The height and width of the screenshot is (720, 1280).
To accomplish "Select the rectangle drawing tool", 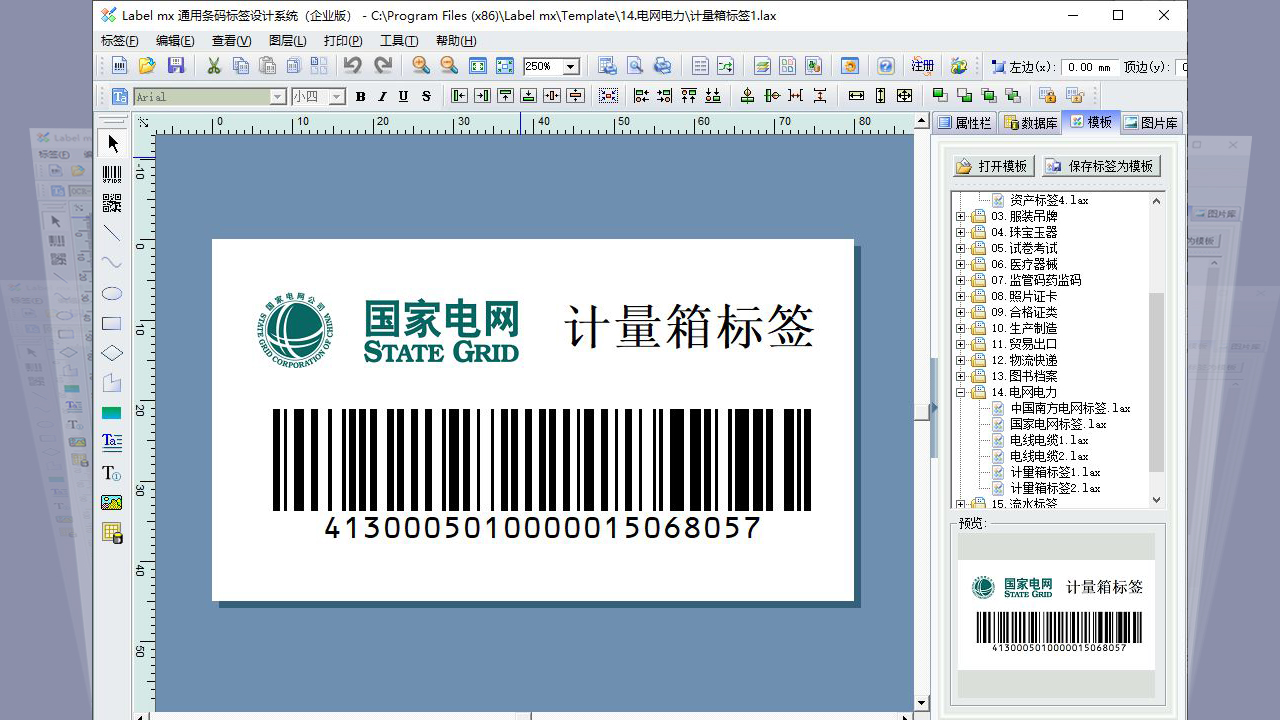I will [x=112, y=322].
